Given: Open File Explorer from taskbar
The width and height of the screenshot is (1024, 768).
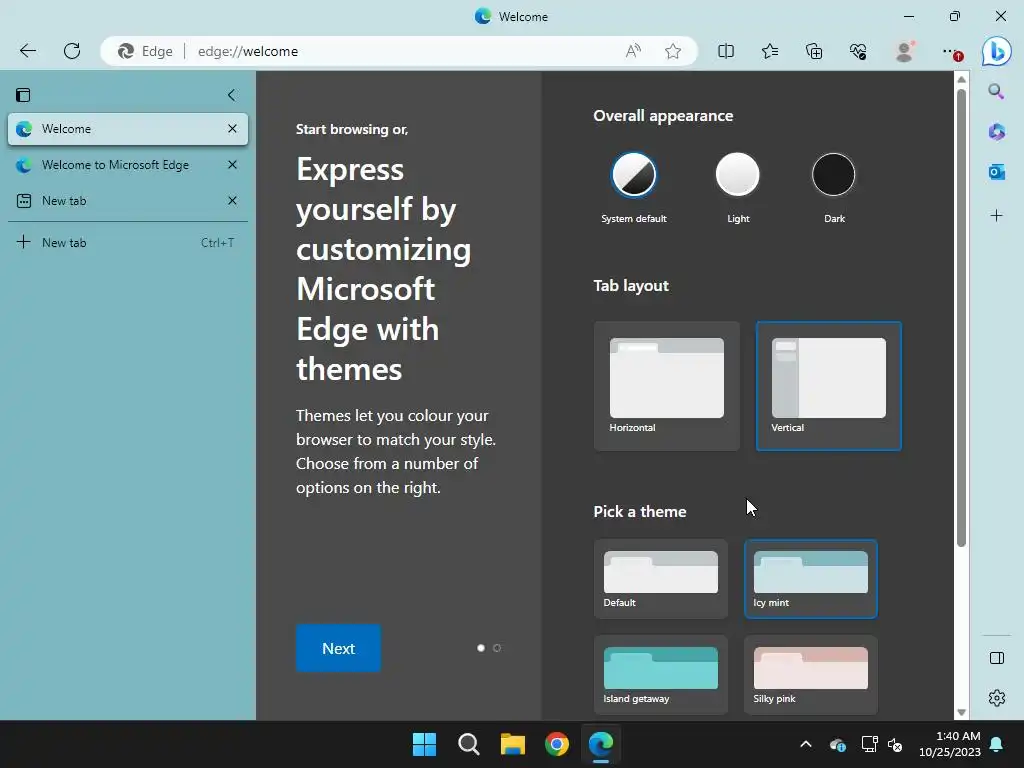Looking at the screenshot, I should point(513,744).
